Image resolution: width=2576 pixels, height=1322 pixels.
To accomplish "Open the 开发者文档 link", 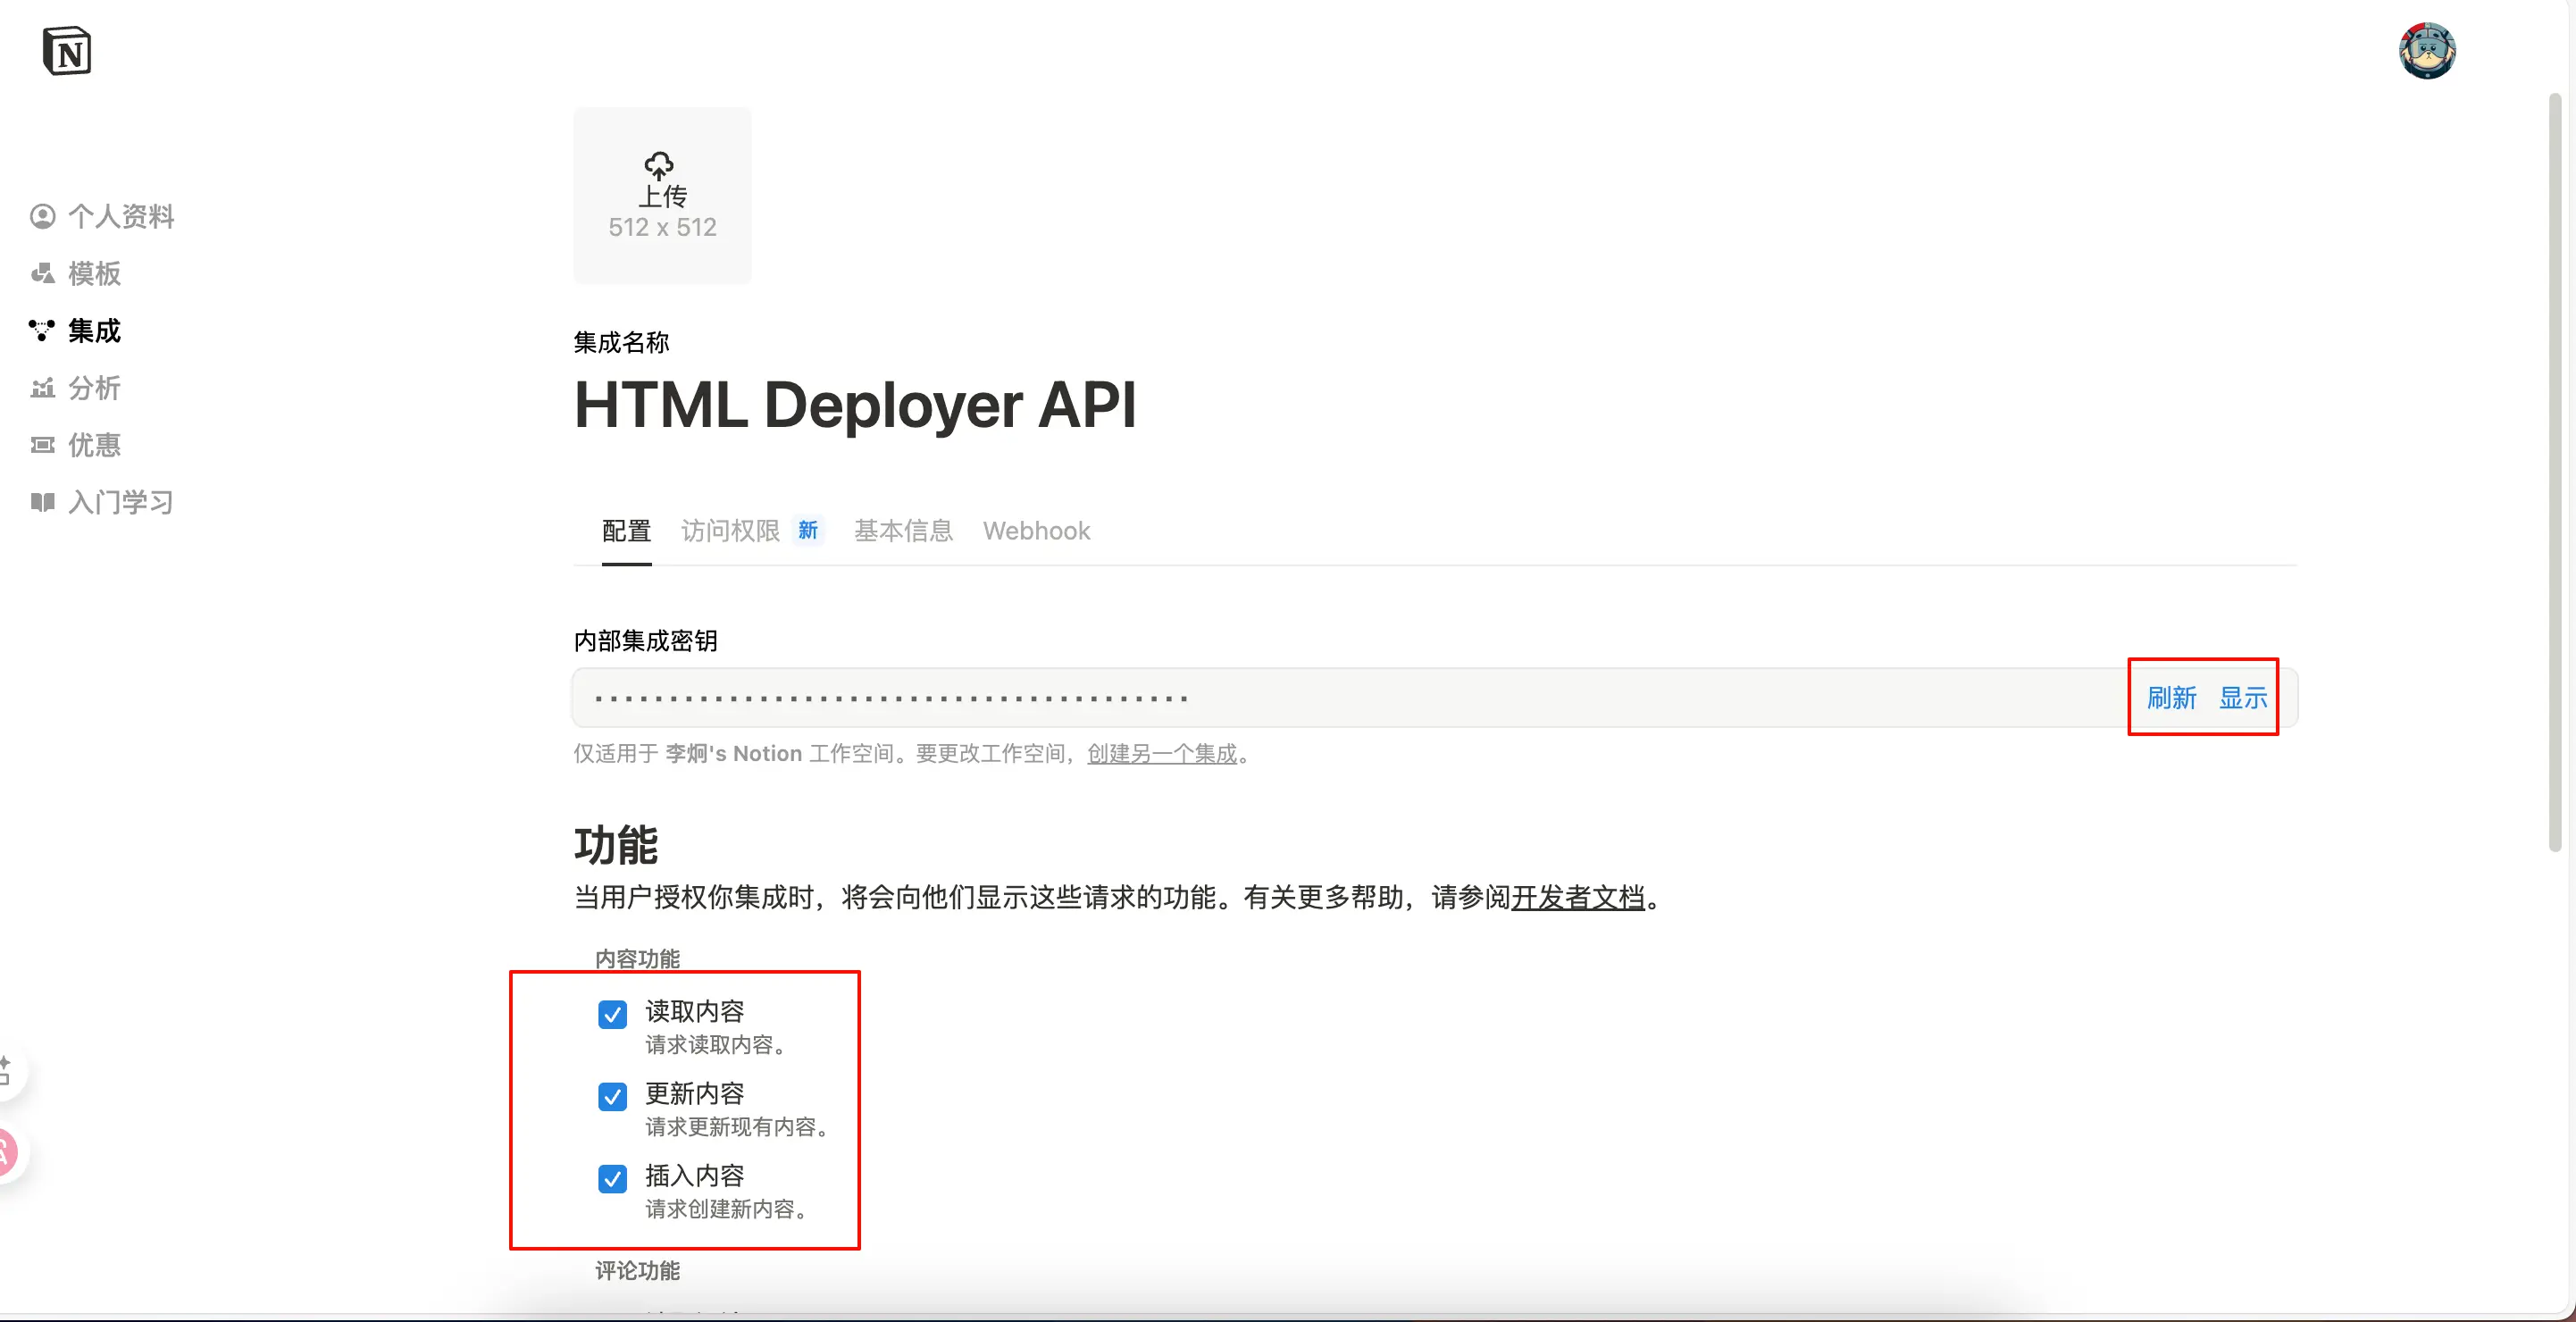I will click(x=1577, y=897).
